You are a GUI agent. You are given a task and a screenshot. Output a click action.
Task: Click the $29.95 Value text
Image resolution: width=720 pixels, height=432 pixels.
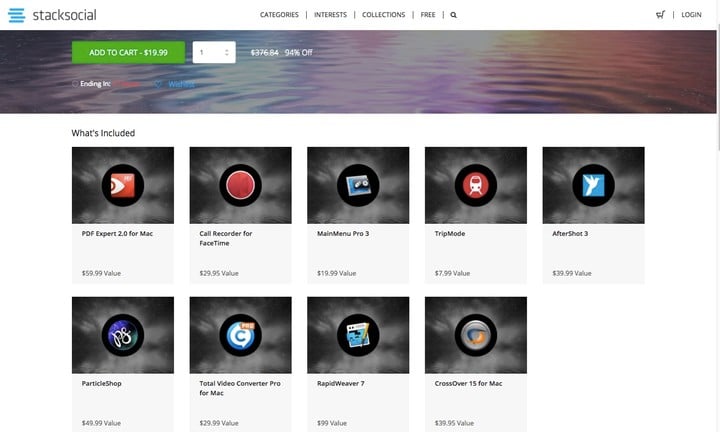[x=219, y=273]
